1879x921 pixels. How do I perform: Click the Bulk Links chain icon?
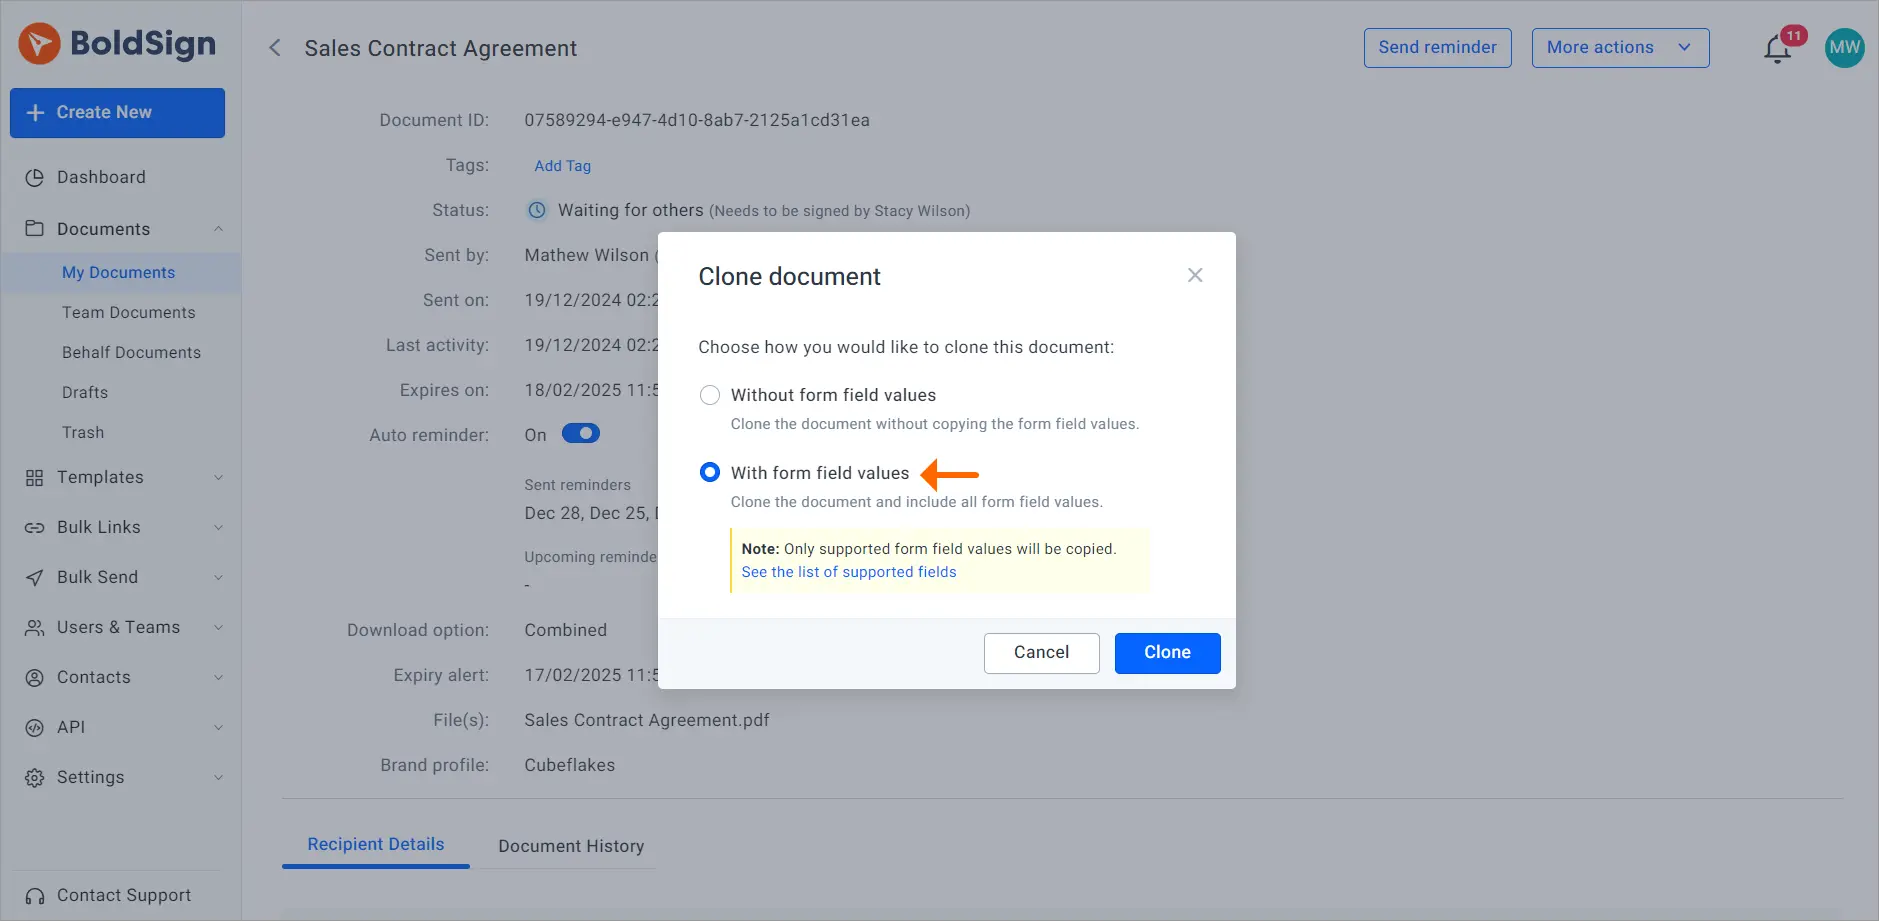coord(35,528)
